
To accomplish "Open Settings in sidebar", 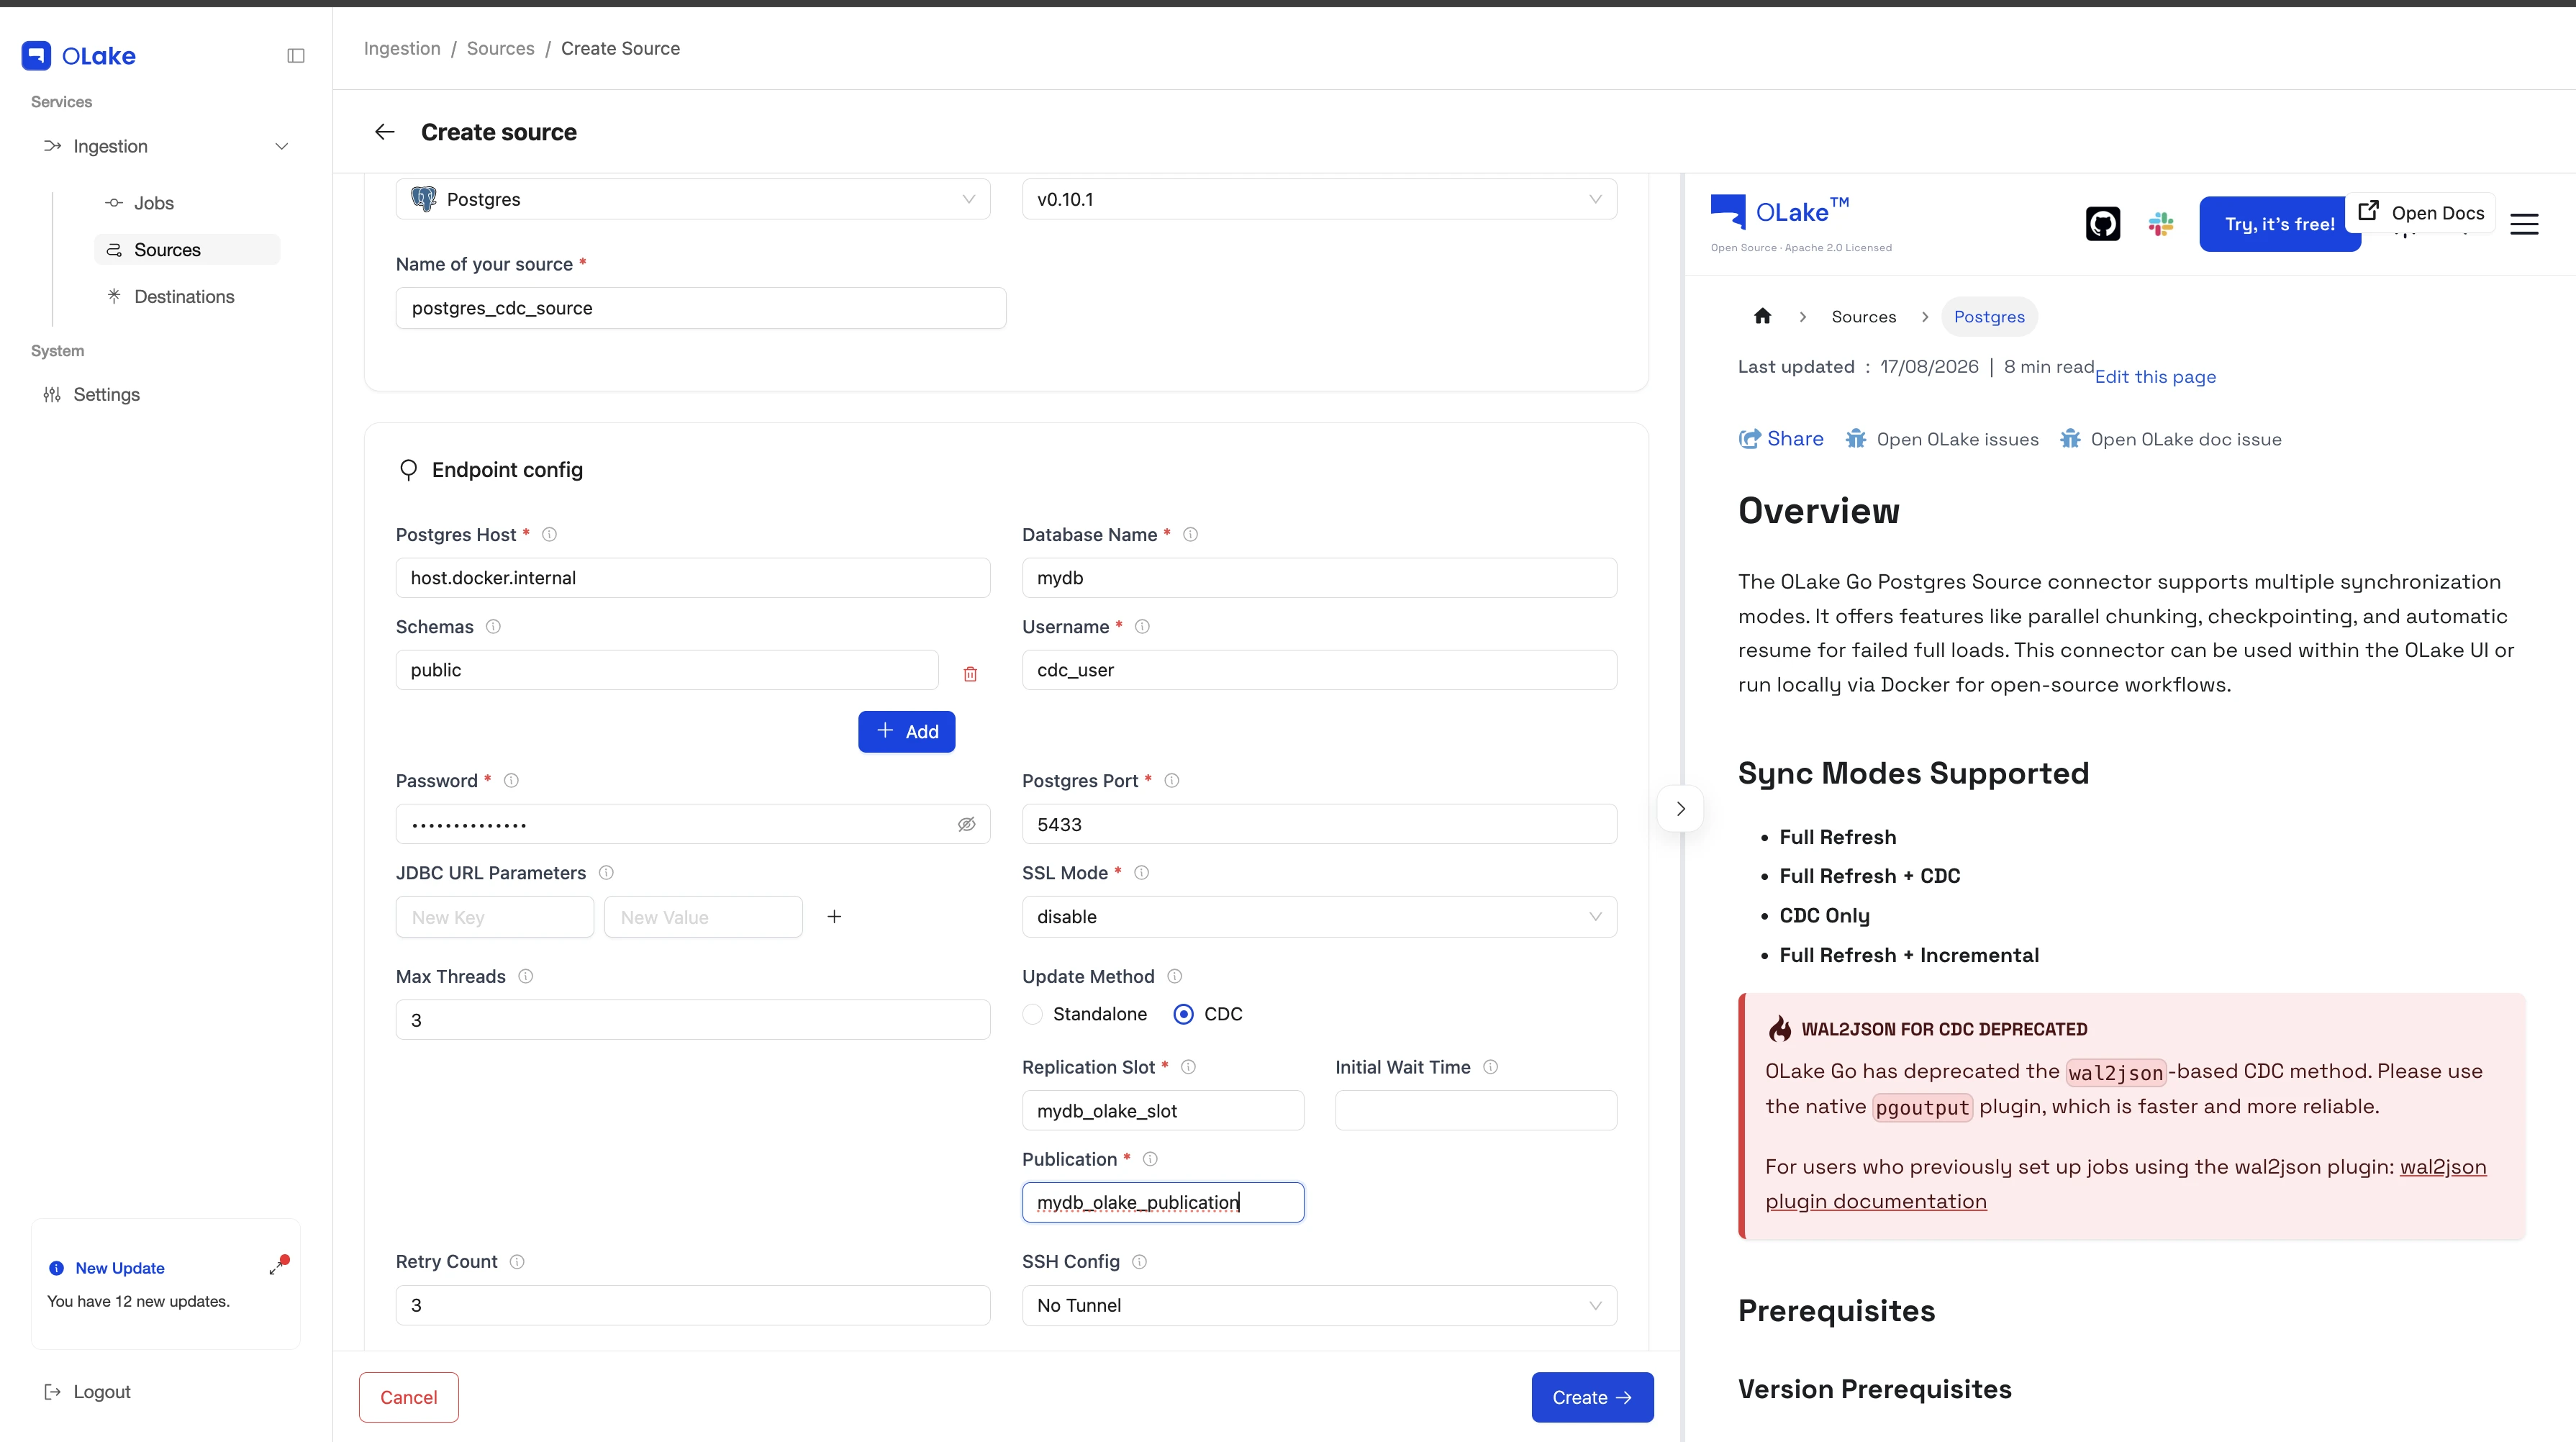I will (106, 395).
